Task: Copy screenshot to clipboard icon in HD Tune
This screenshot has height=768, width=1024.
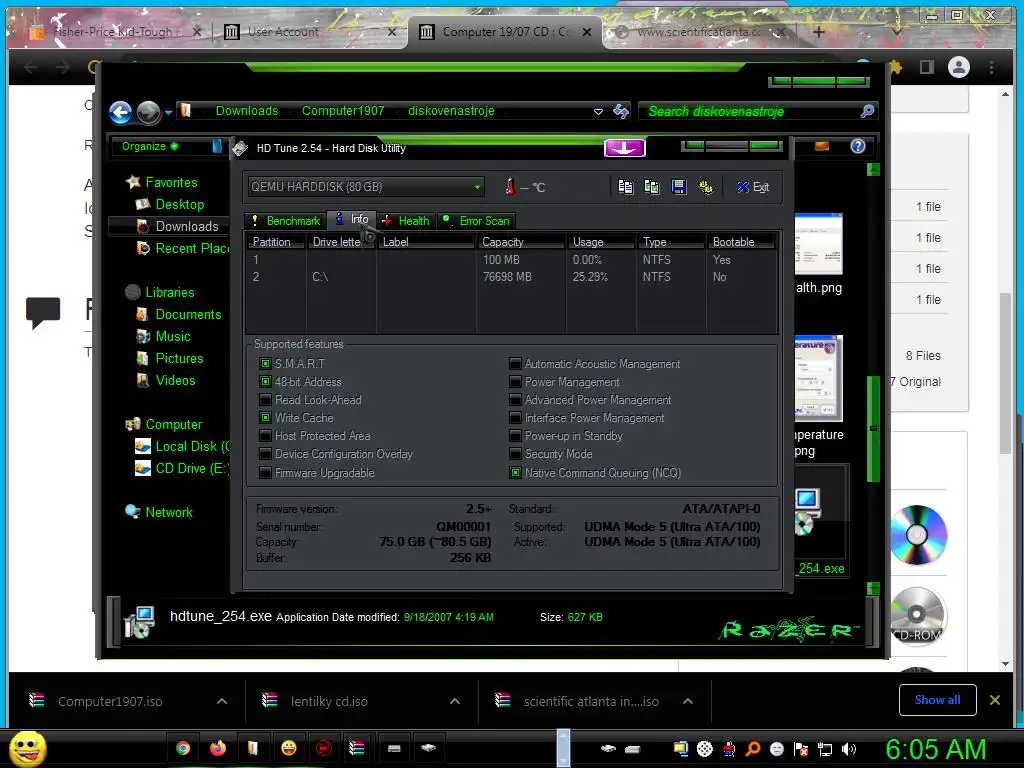Action: (x=652, y=187)
